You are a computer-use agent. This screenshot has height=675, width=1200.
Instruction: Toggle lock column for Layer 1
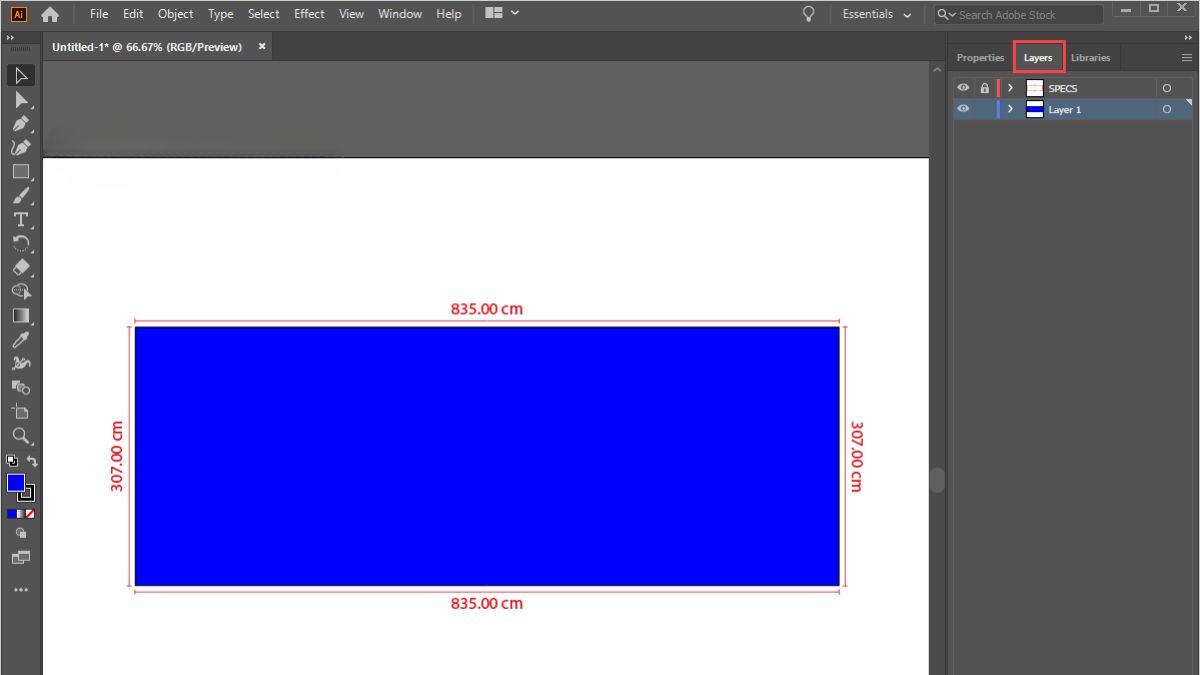[984, 109]
